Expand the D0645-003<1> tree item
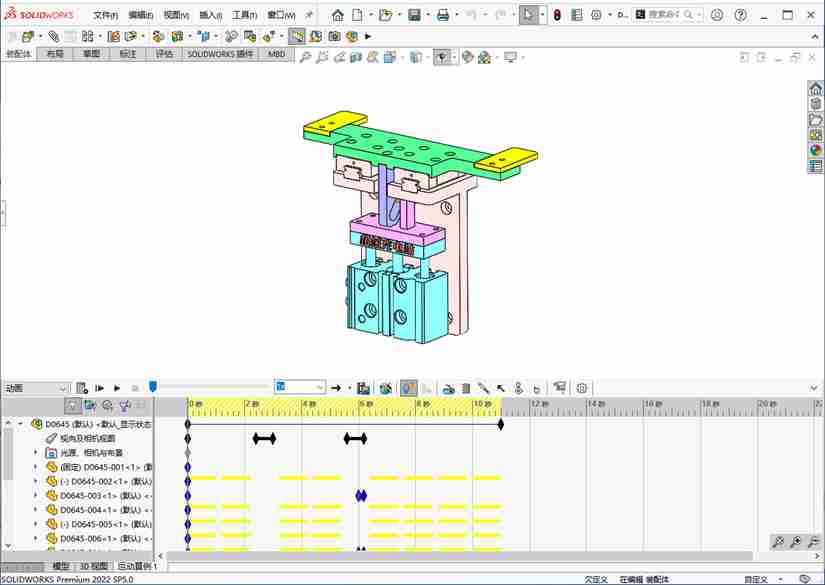 36,495
